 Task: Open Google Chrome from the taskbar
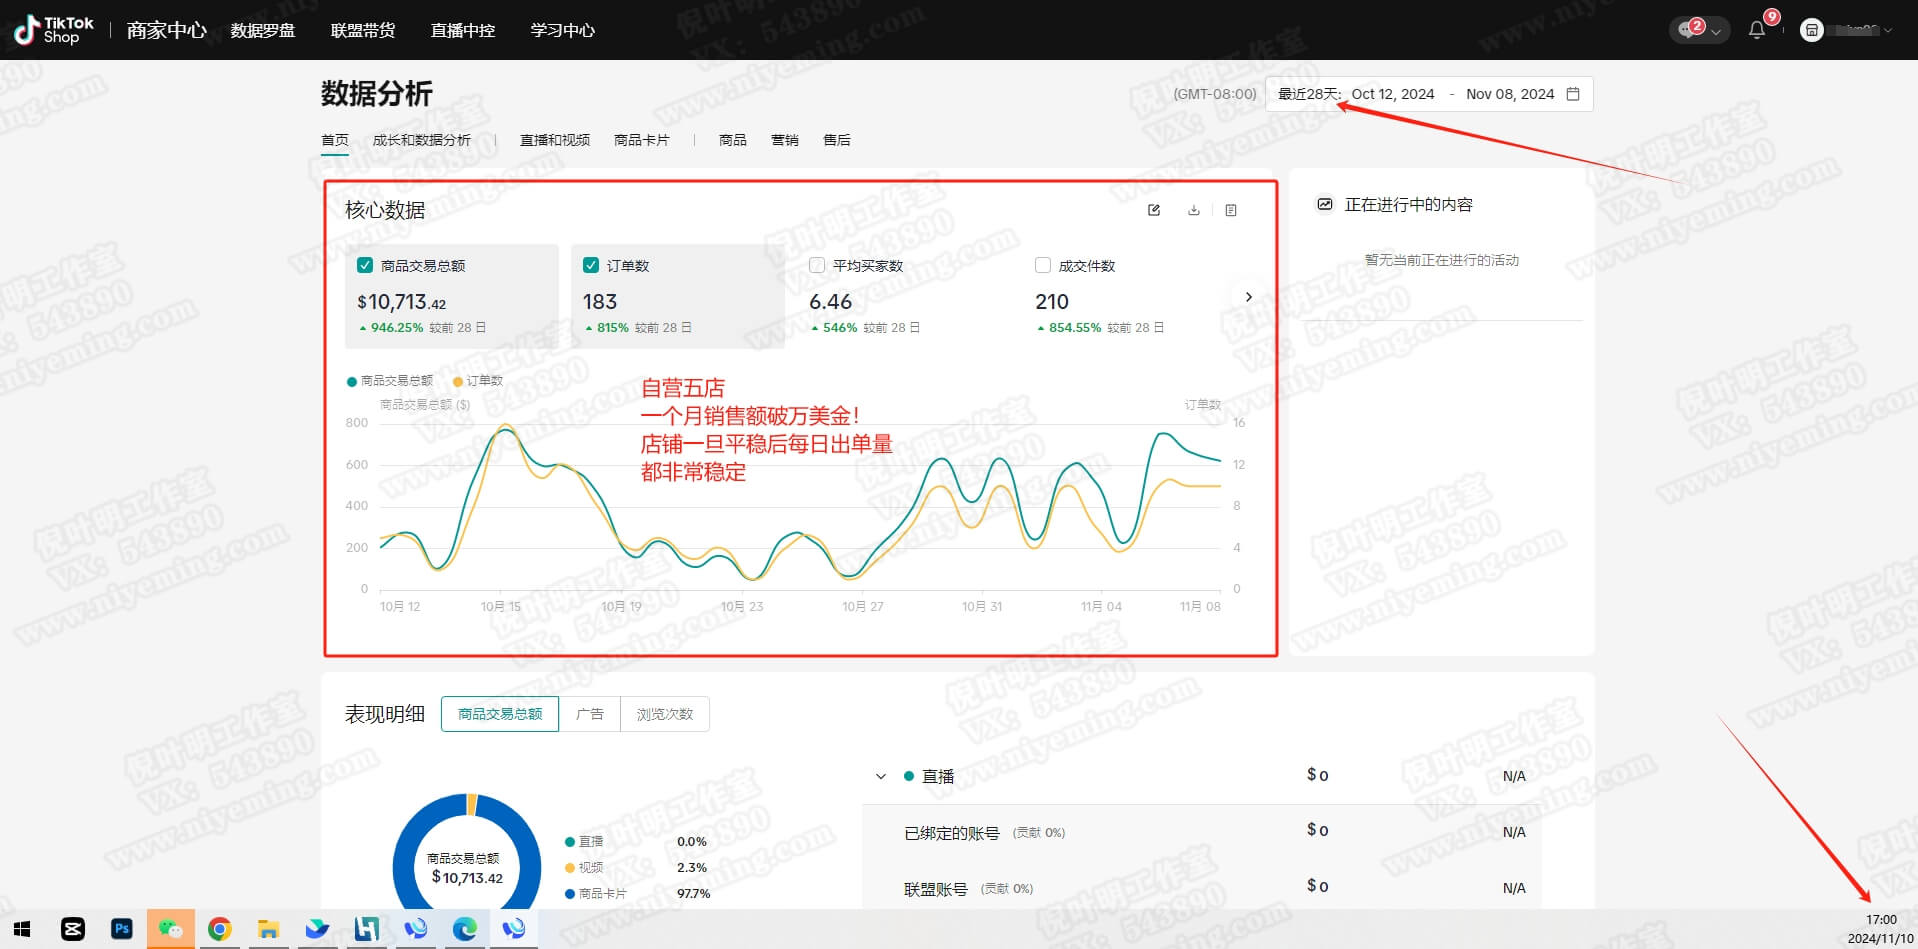tap(220, 929)
